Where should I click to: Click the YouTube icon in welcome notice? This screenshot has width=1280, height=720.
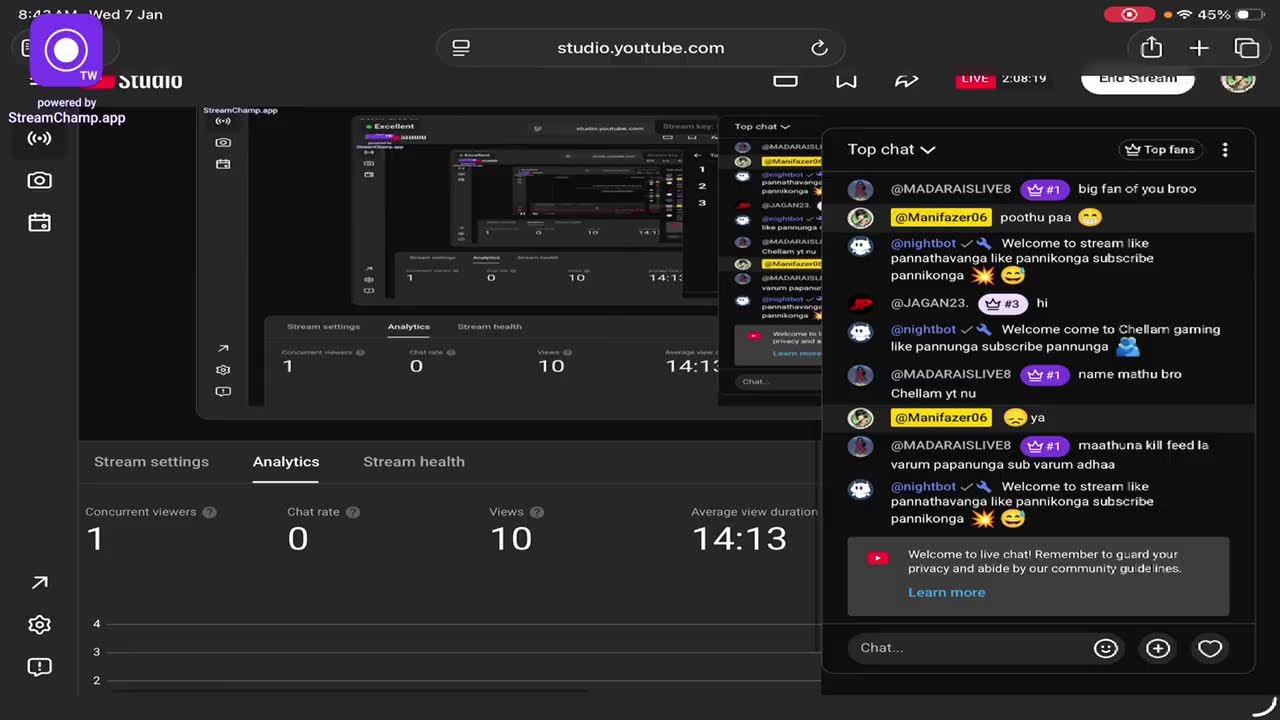[878, 558]
